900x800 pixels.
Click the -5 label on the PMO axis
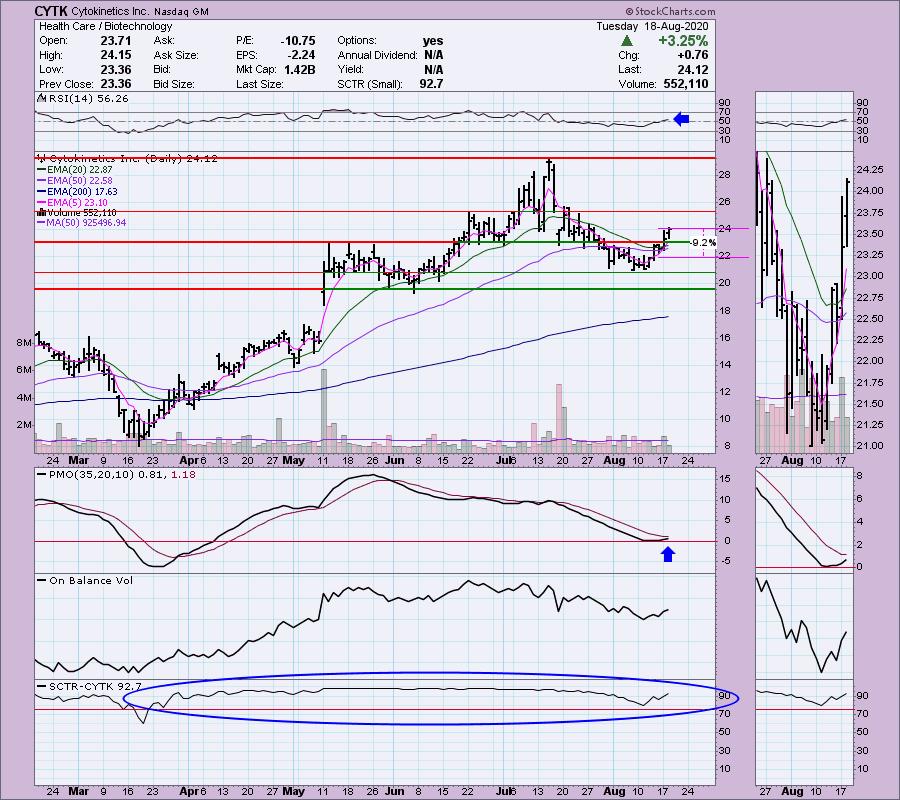(726, 561)
